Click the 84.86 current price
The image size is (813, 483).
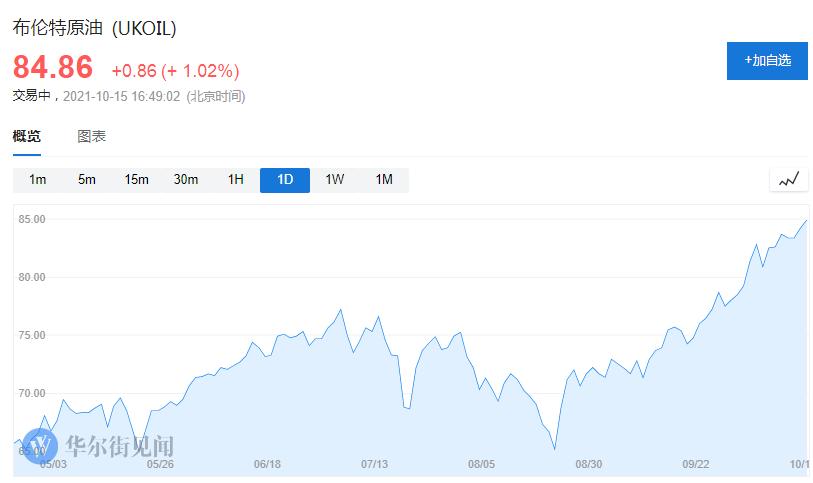coord(53,68)
